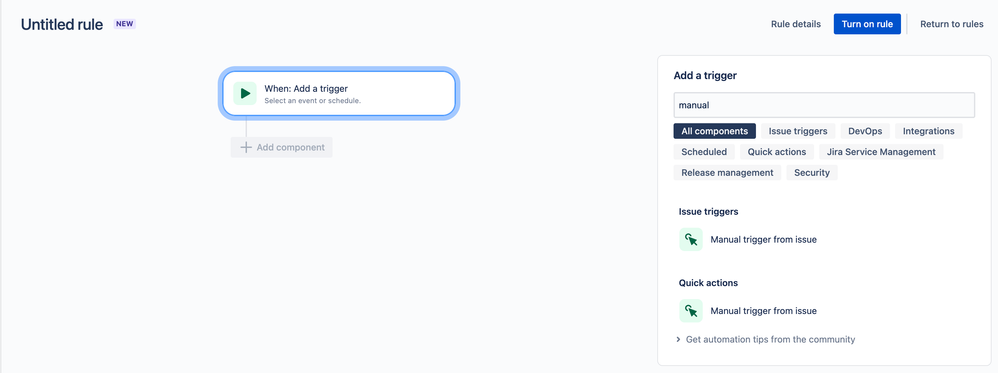The height and width of the screenshot is (373, 998).
Task: Expand Get automation tips from the community
Action: [766, 339]
